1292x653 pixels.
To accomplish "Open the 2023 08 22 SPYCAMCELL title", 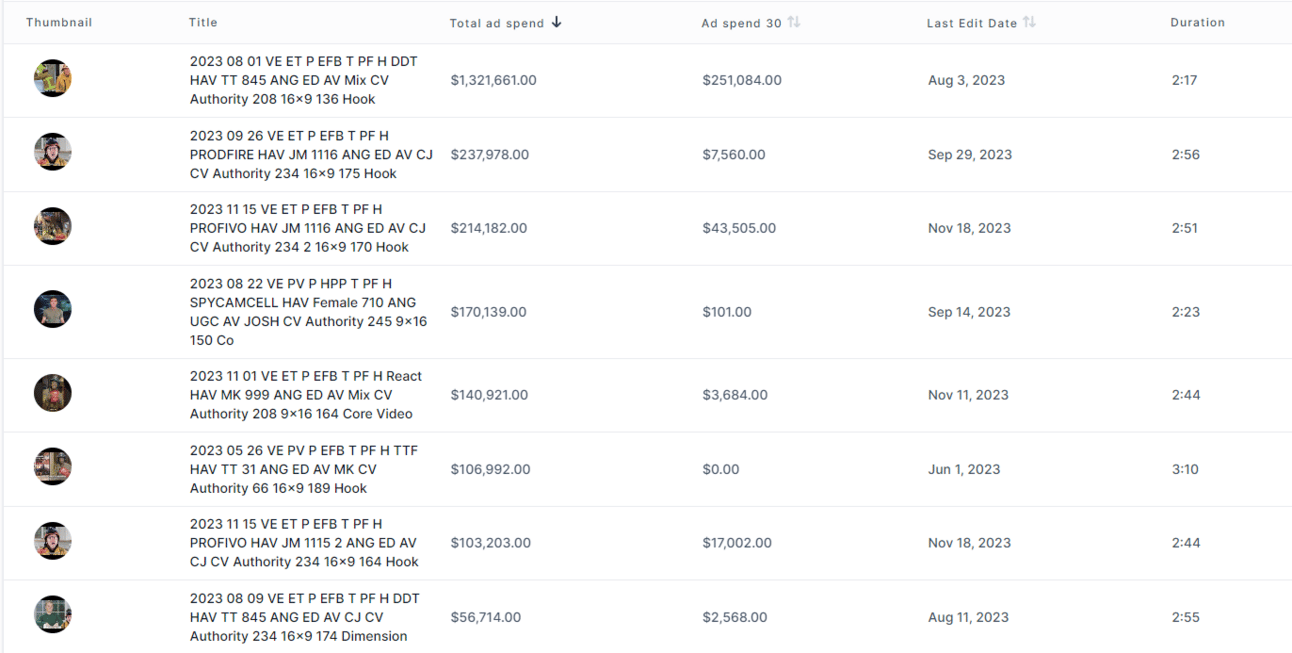I will tap(308, 312).
